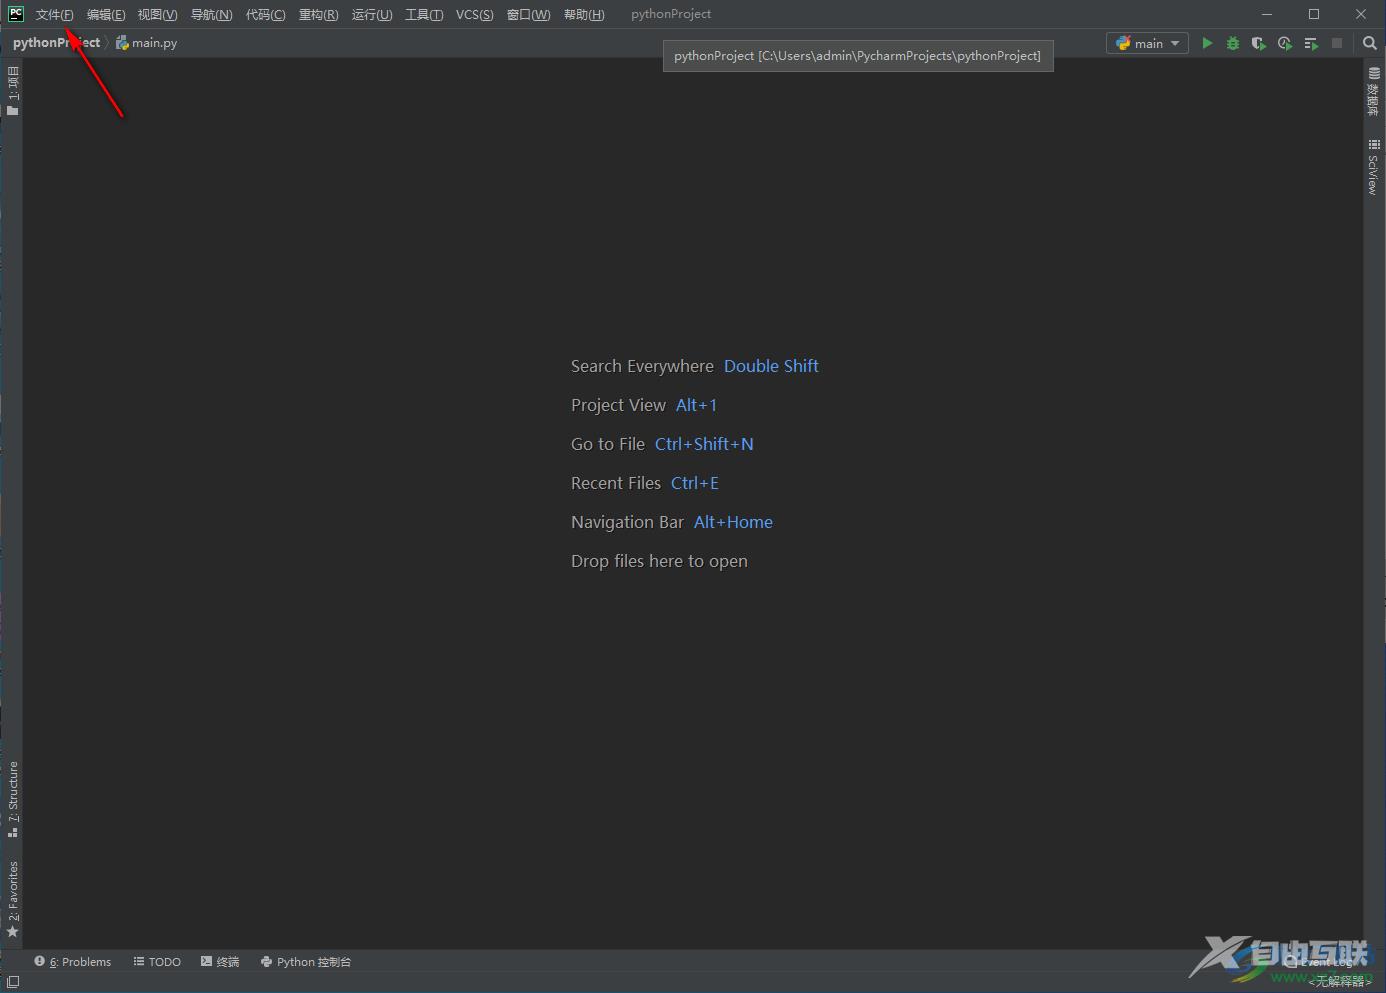The width and height of the screenshot is (1386, 993).
Task: Select main.py in the navigation breadcrumb
Action: [146, 43]
